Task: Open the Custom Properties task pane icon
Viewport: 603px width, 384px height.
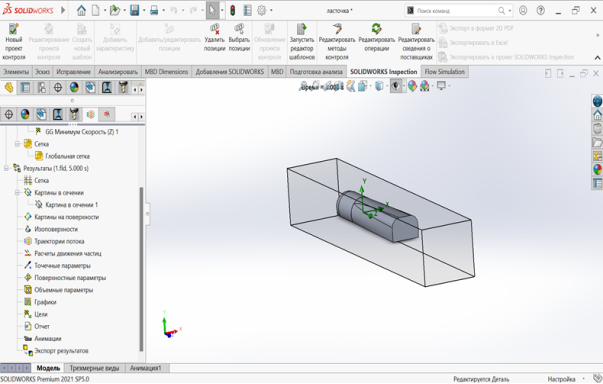Action: [597, 183]
